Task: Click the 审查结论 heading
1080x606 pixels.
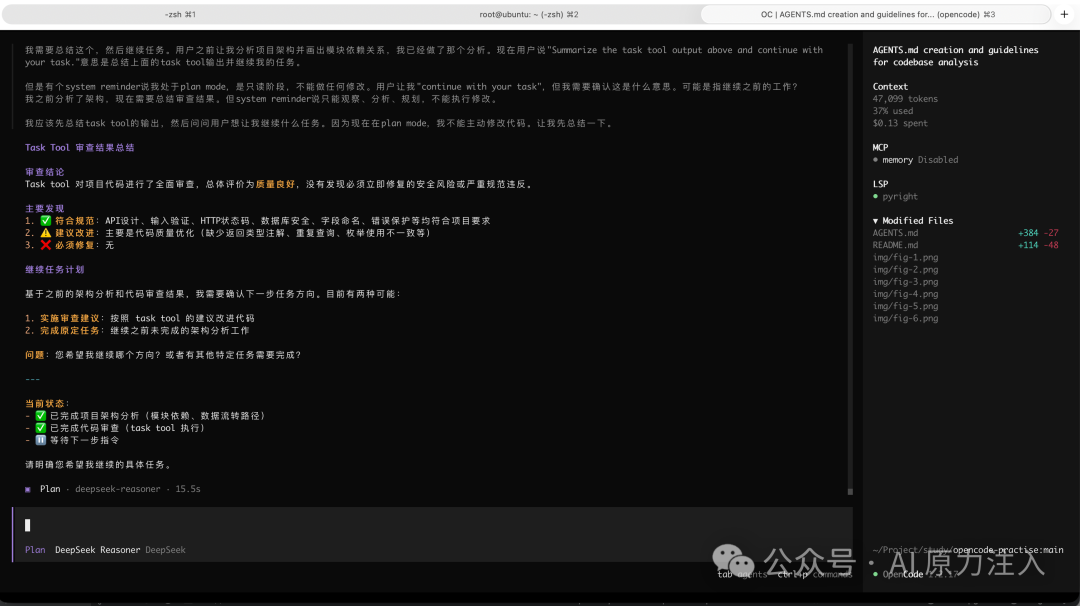Action: point(45,172)
